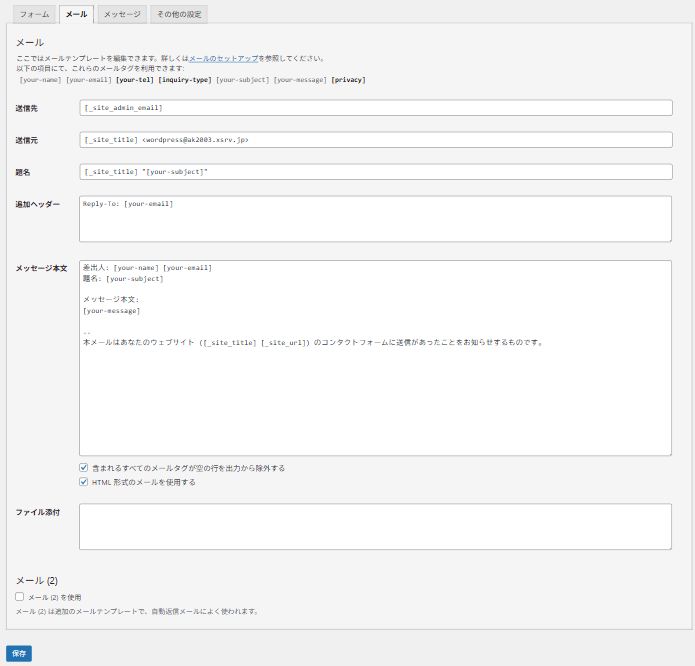Open the メッセージ tab
This screenshot has width=695, height=666.
(122, 15)
